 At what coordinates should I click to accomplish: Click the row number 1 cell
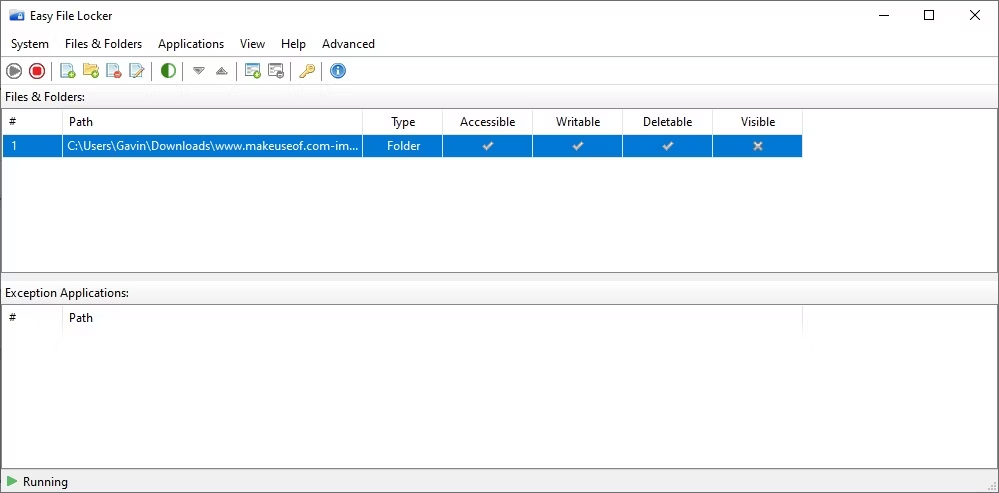(x=32, y=146)
